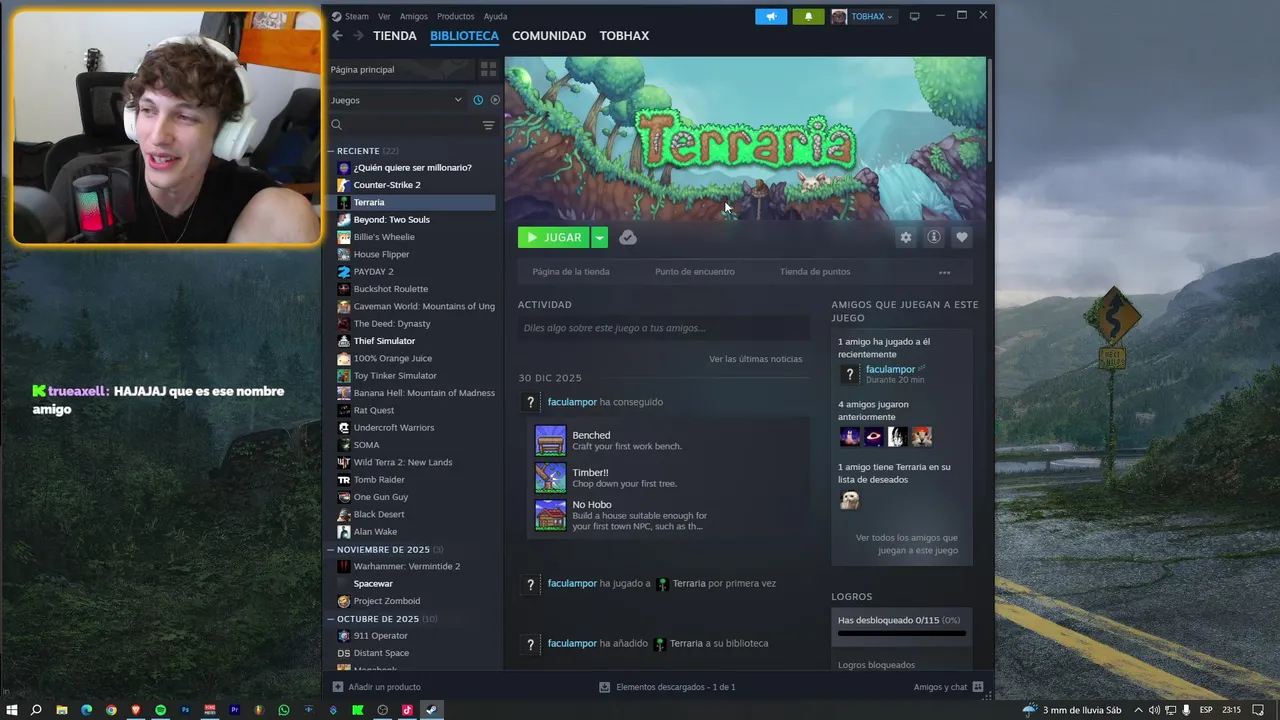The width and height of the screenshot is (1280, 720).
Task: Open advanced library filters icon
Action: pyautogui.click(x=488, y=125)
